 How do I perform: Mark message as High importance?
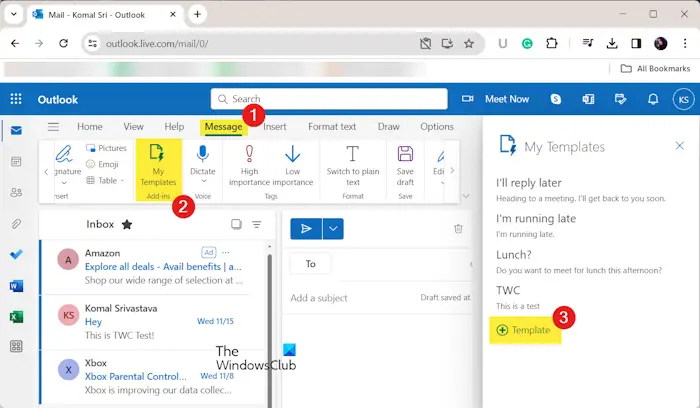[x=249, y=165]
